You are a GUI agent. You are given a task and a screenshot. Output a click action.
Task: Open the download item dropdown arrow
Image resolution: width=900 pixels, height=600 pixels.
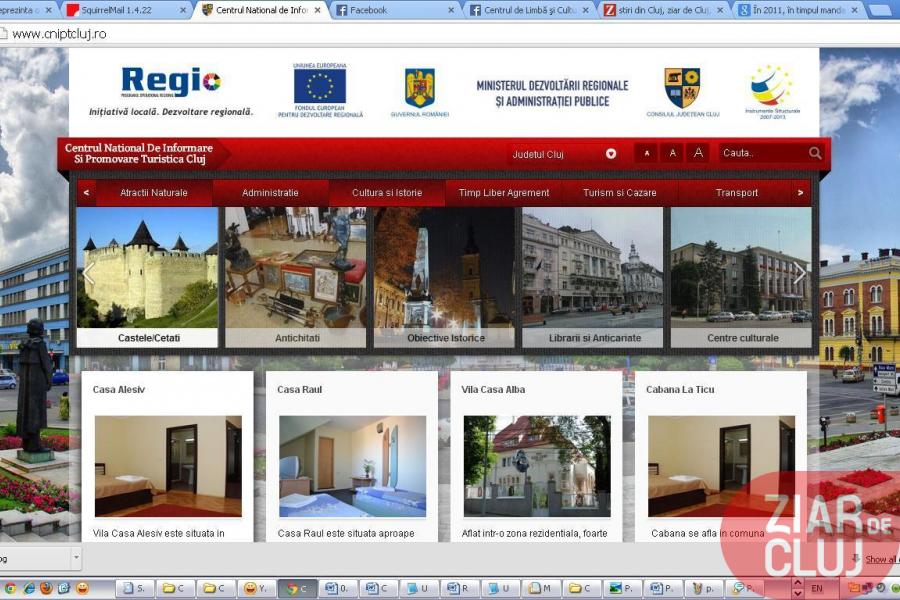pyautogui.click(x=76, y=557)
